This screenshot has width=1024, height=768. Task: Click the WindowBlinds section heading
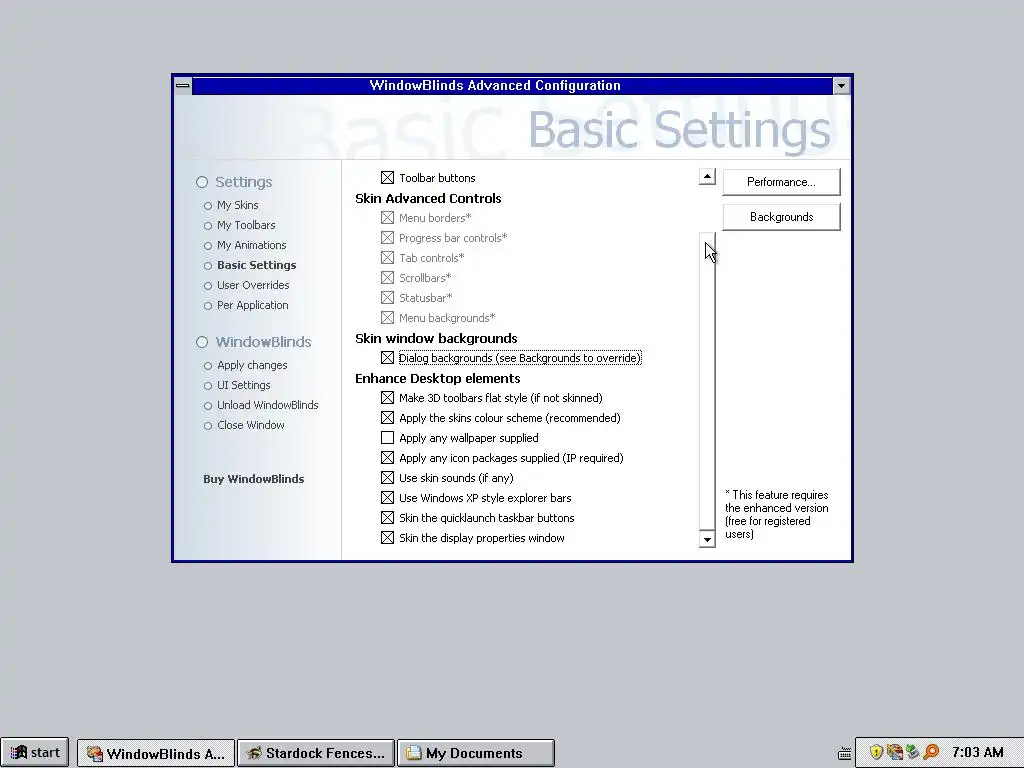coord(263,342)
